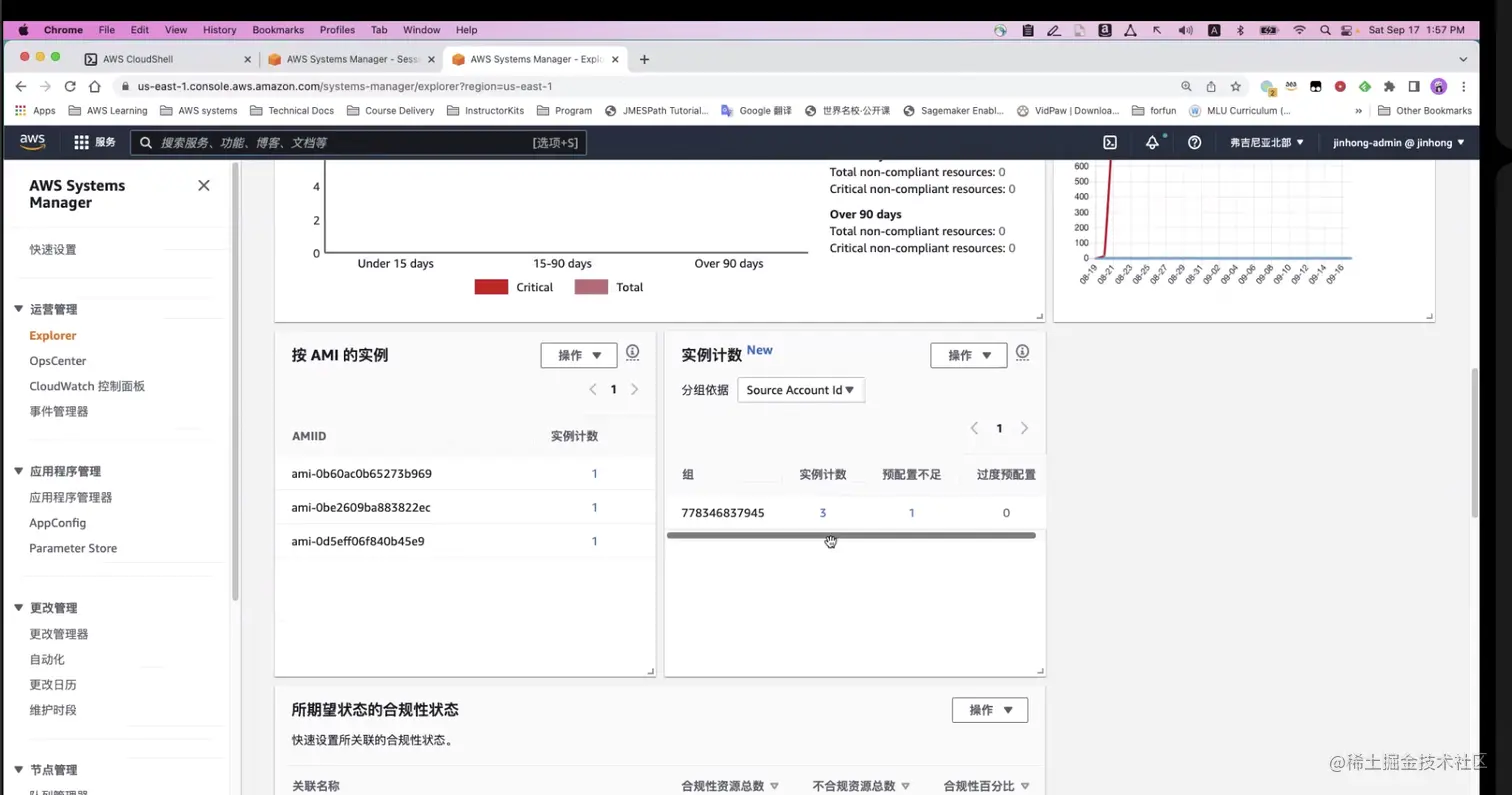Sort by 合规性资源总数 column
The width and height of the screenshot is (1512, 795).
coord(730,786)
